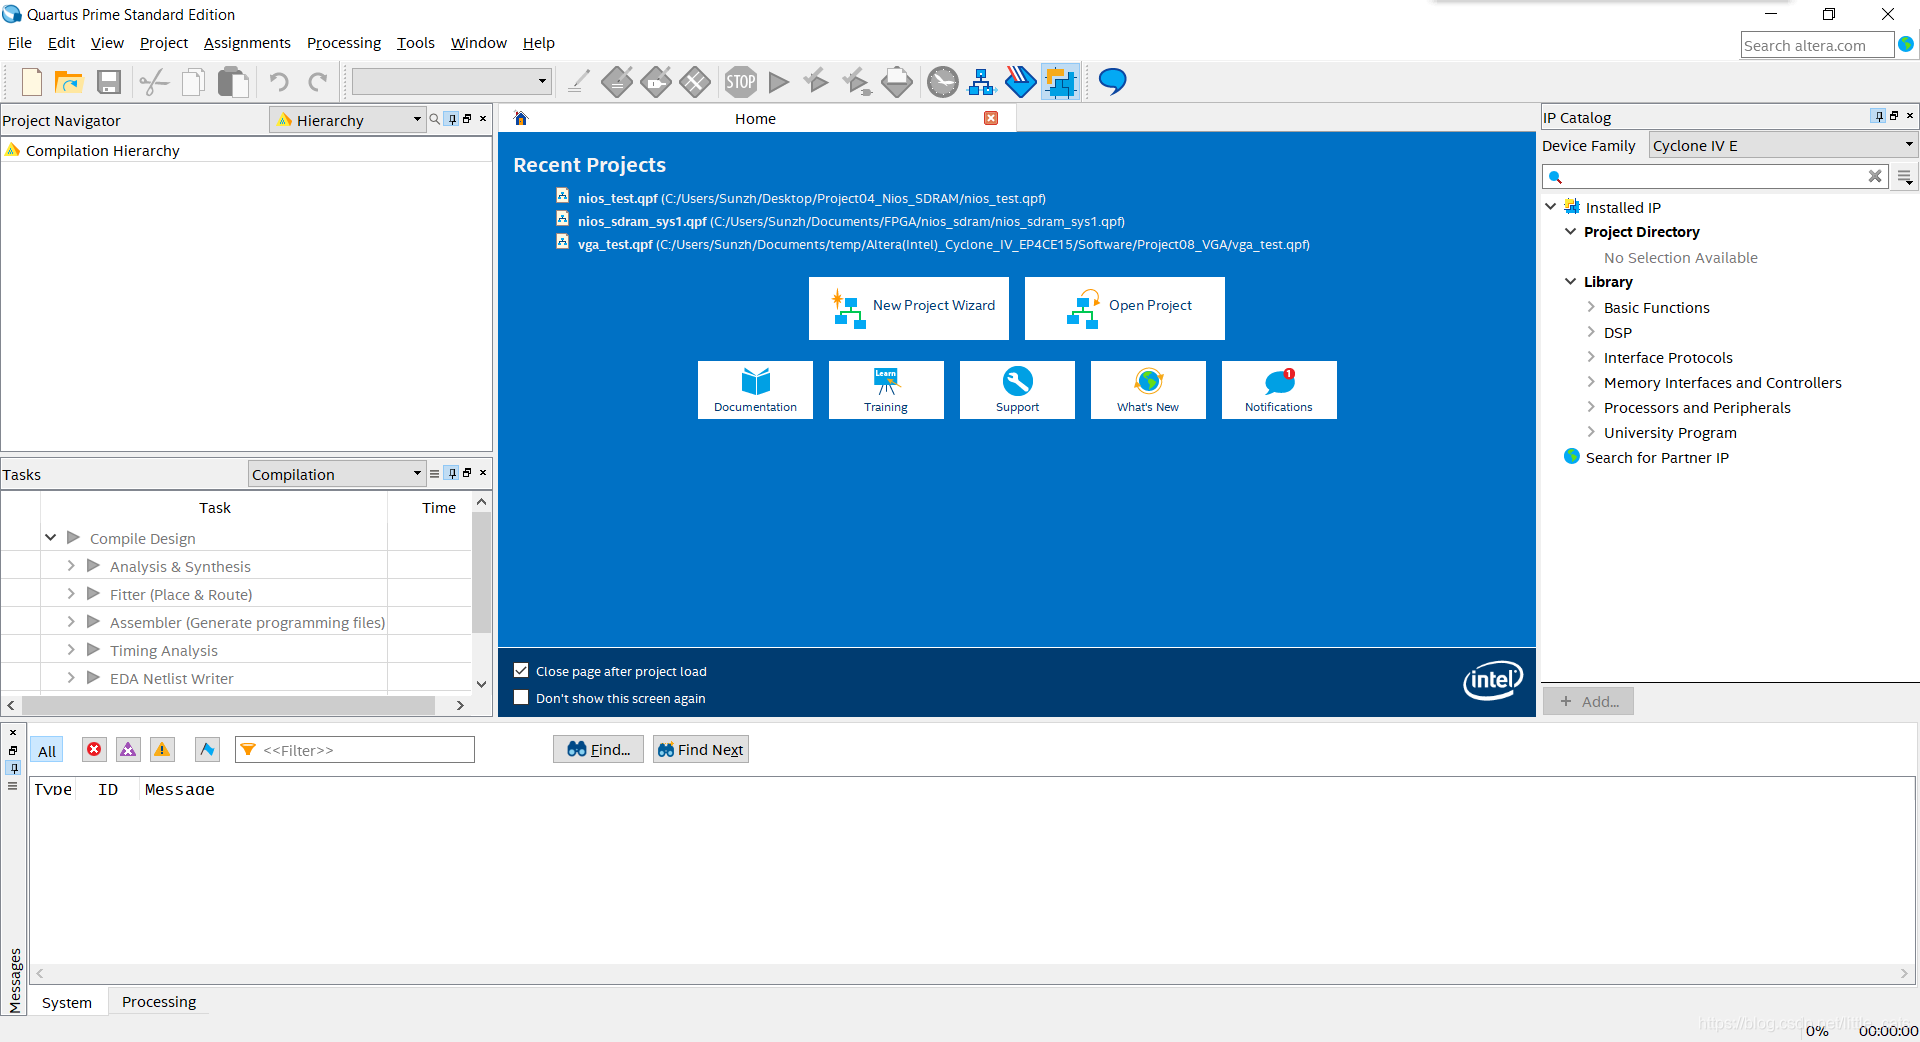The image size is (1920, 1042).
Task: Collapse the Compile Design task
Action: click(50, 538)
